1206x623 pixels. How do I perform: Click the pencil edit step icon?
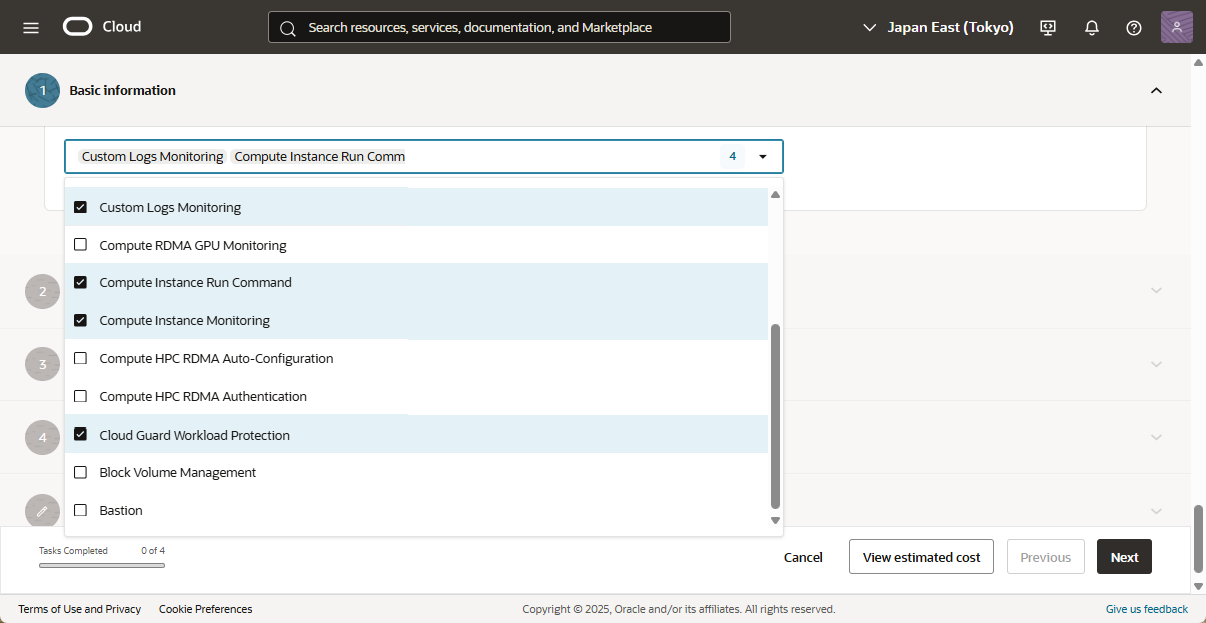point(42,511)
